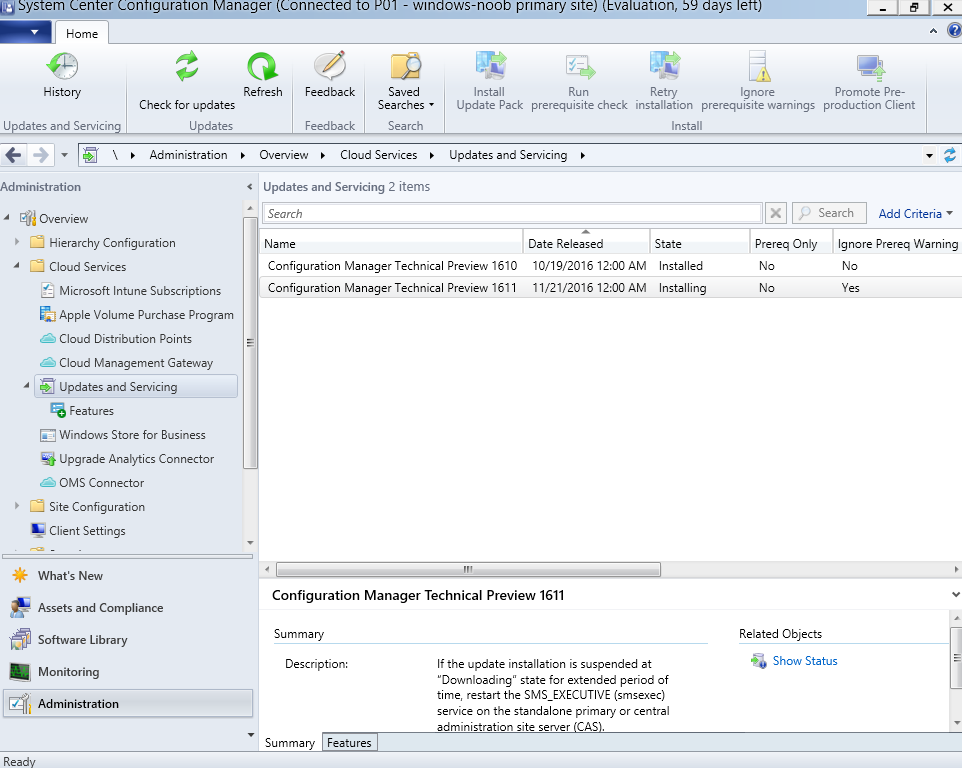Open the Add Criteria dropdown

click(915, 213)
